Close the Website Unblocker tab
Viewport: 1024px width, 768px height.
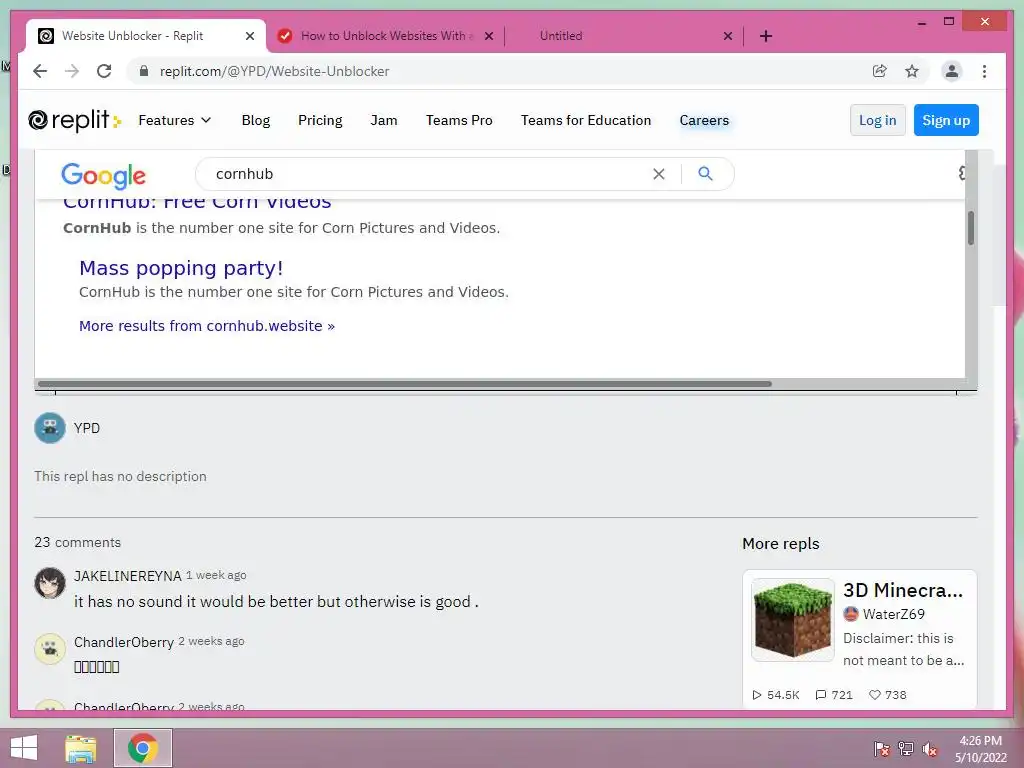click(249, 36)
